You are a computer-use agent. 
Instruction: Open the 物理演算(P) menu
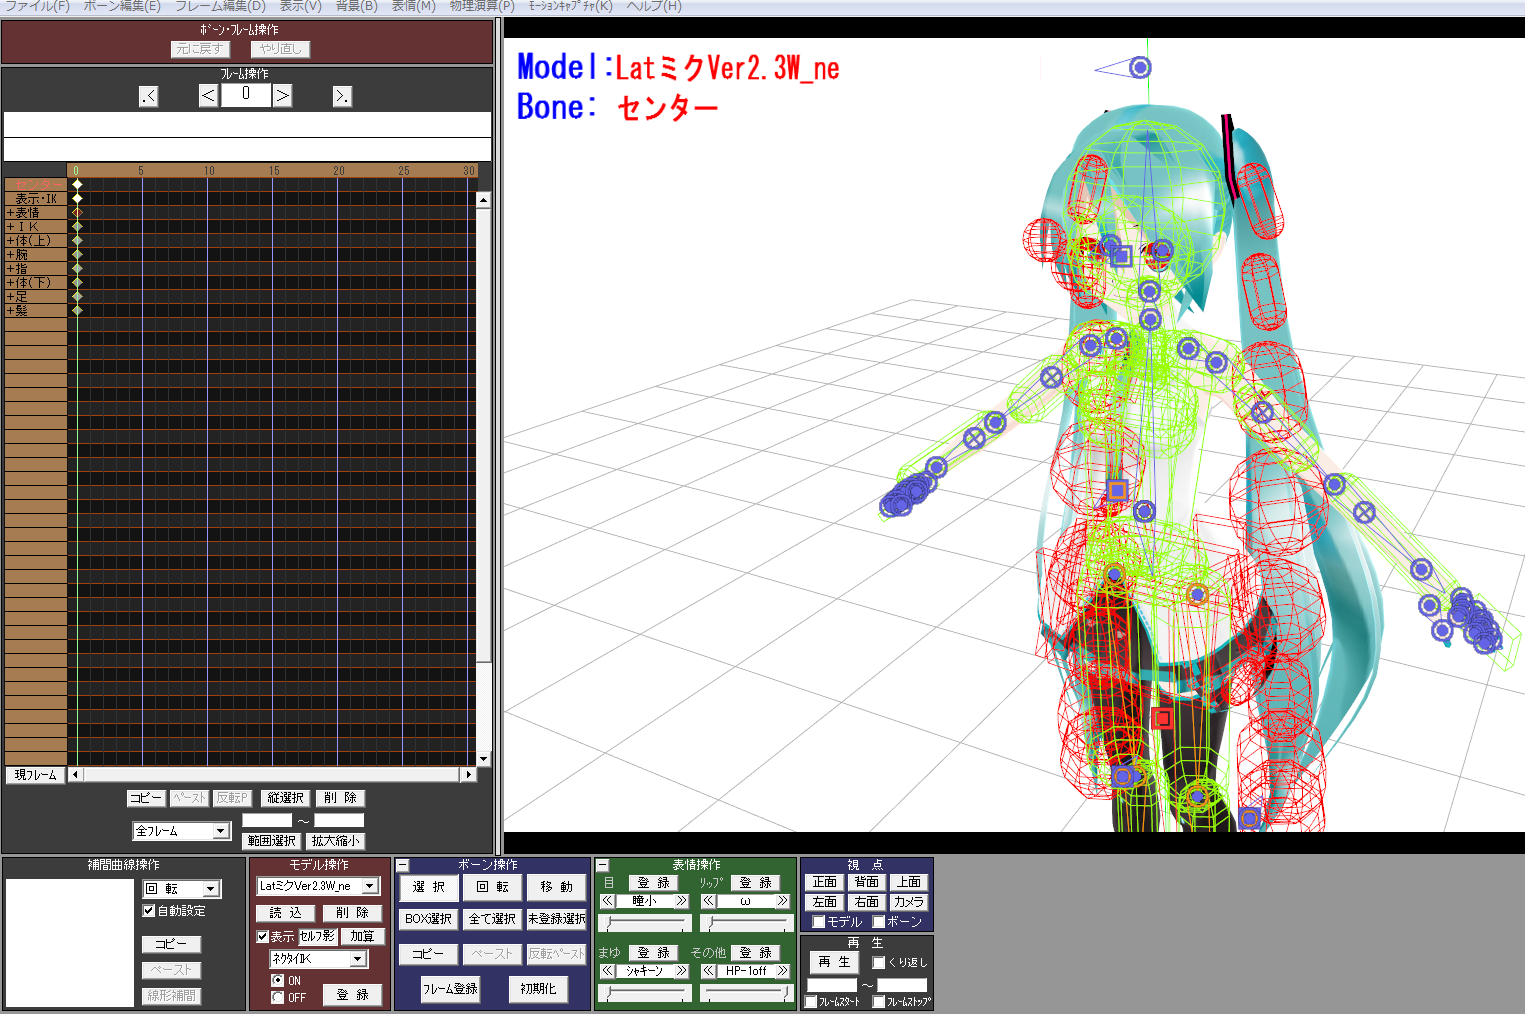click(482, 6)
